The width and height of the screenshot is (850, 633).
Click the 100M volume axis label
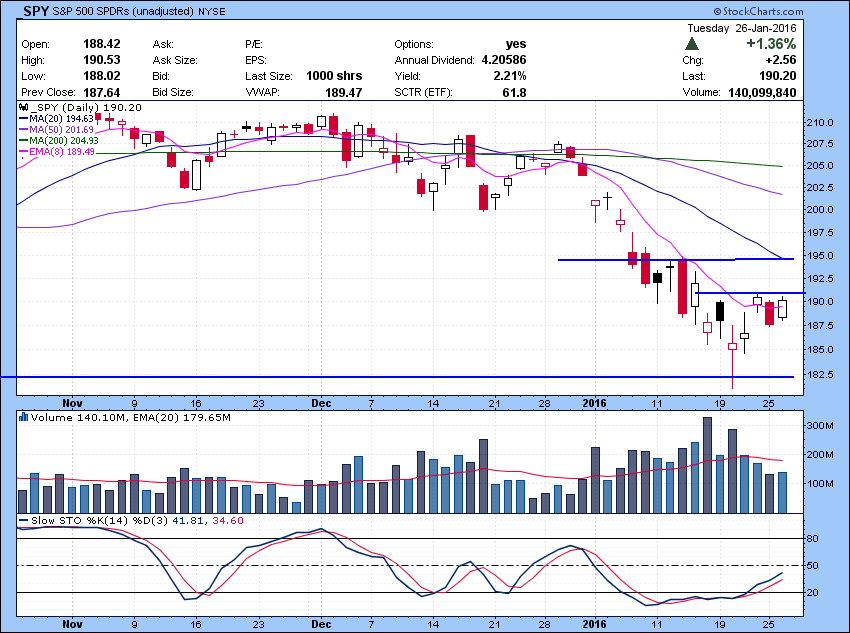[822, 483]
